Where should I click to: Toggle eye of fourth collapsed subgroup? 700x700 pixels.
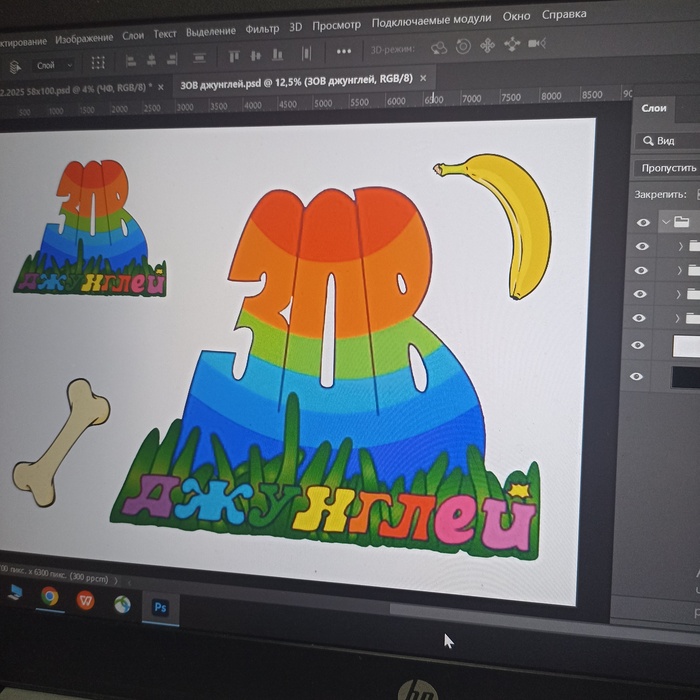click(639, 318)
